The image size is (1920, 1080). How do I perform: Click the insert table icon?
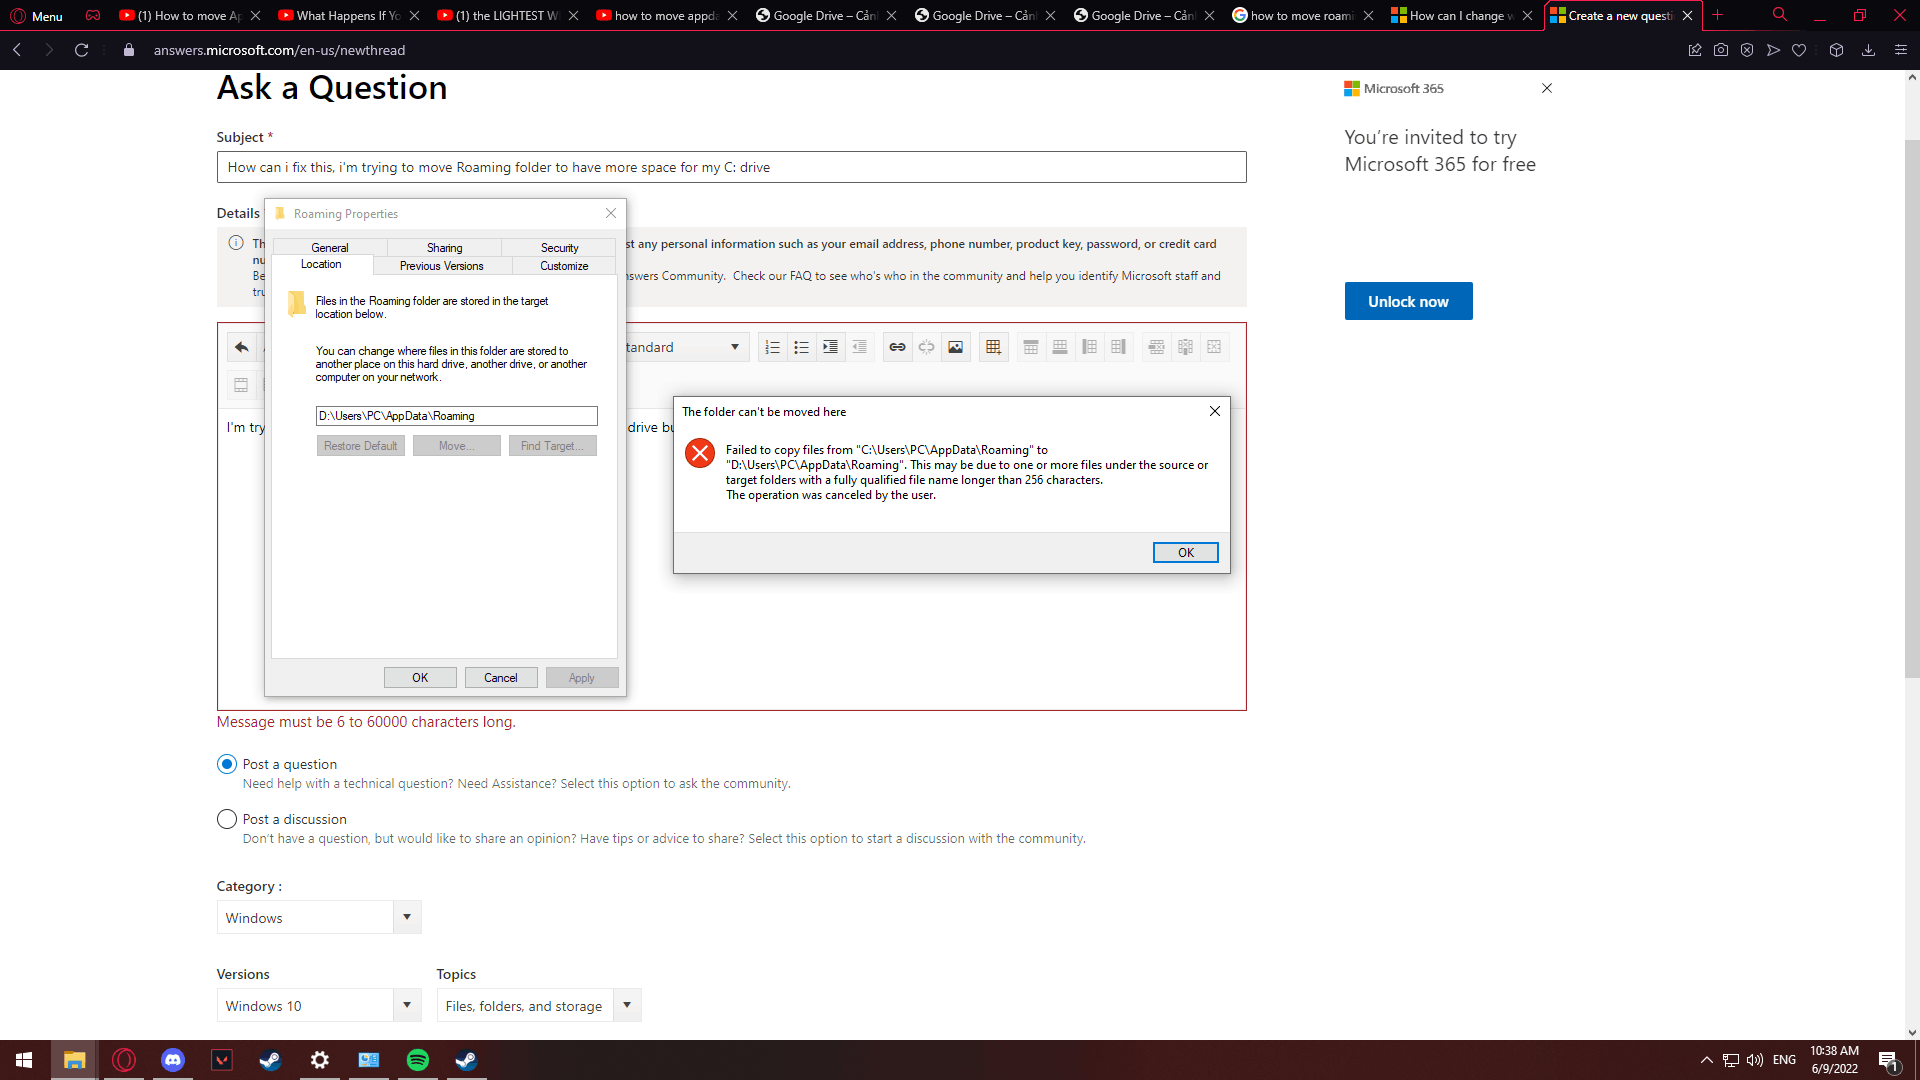[993, 347]
